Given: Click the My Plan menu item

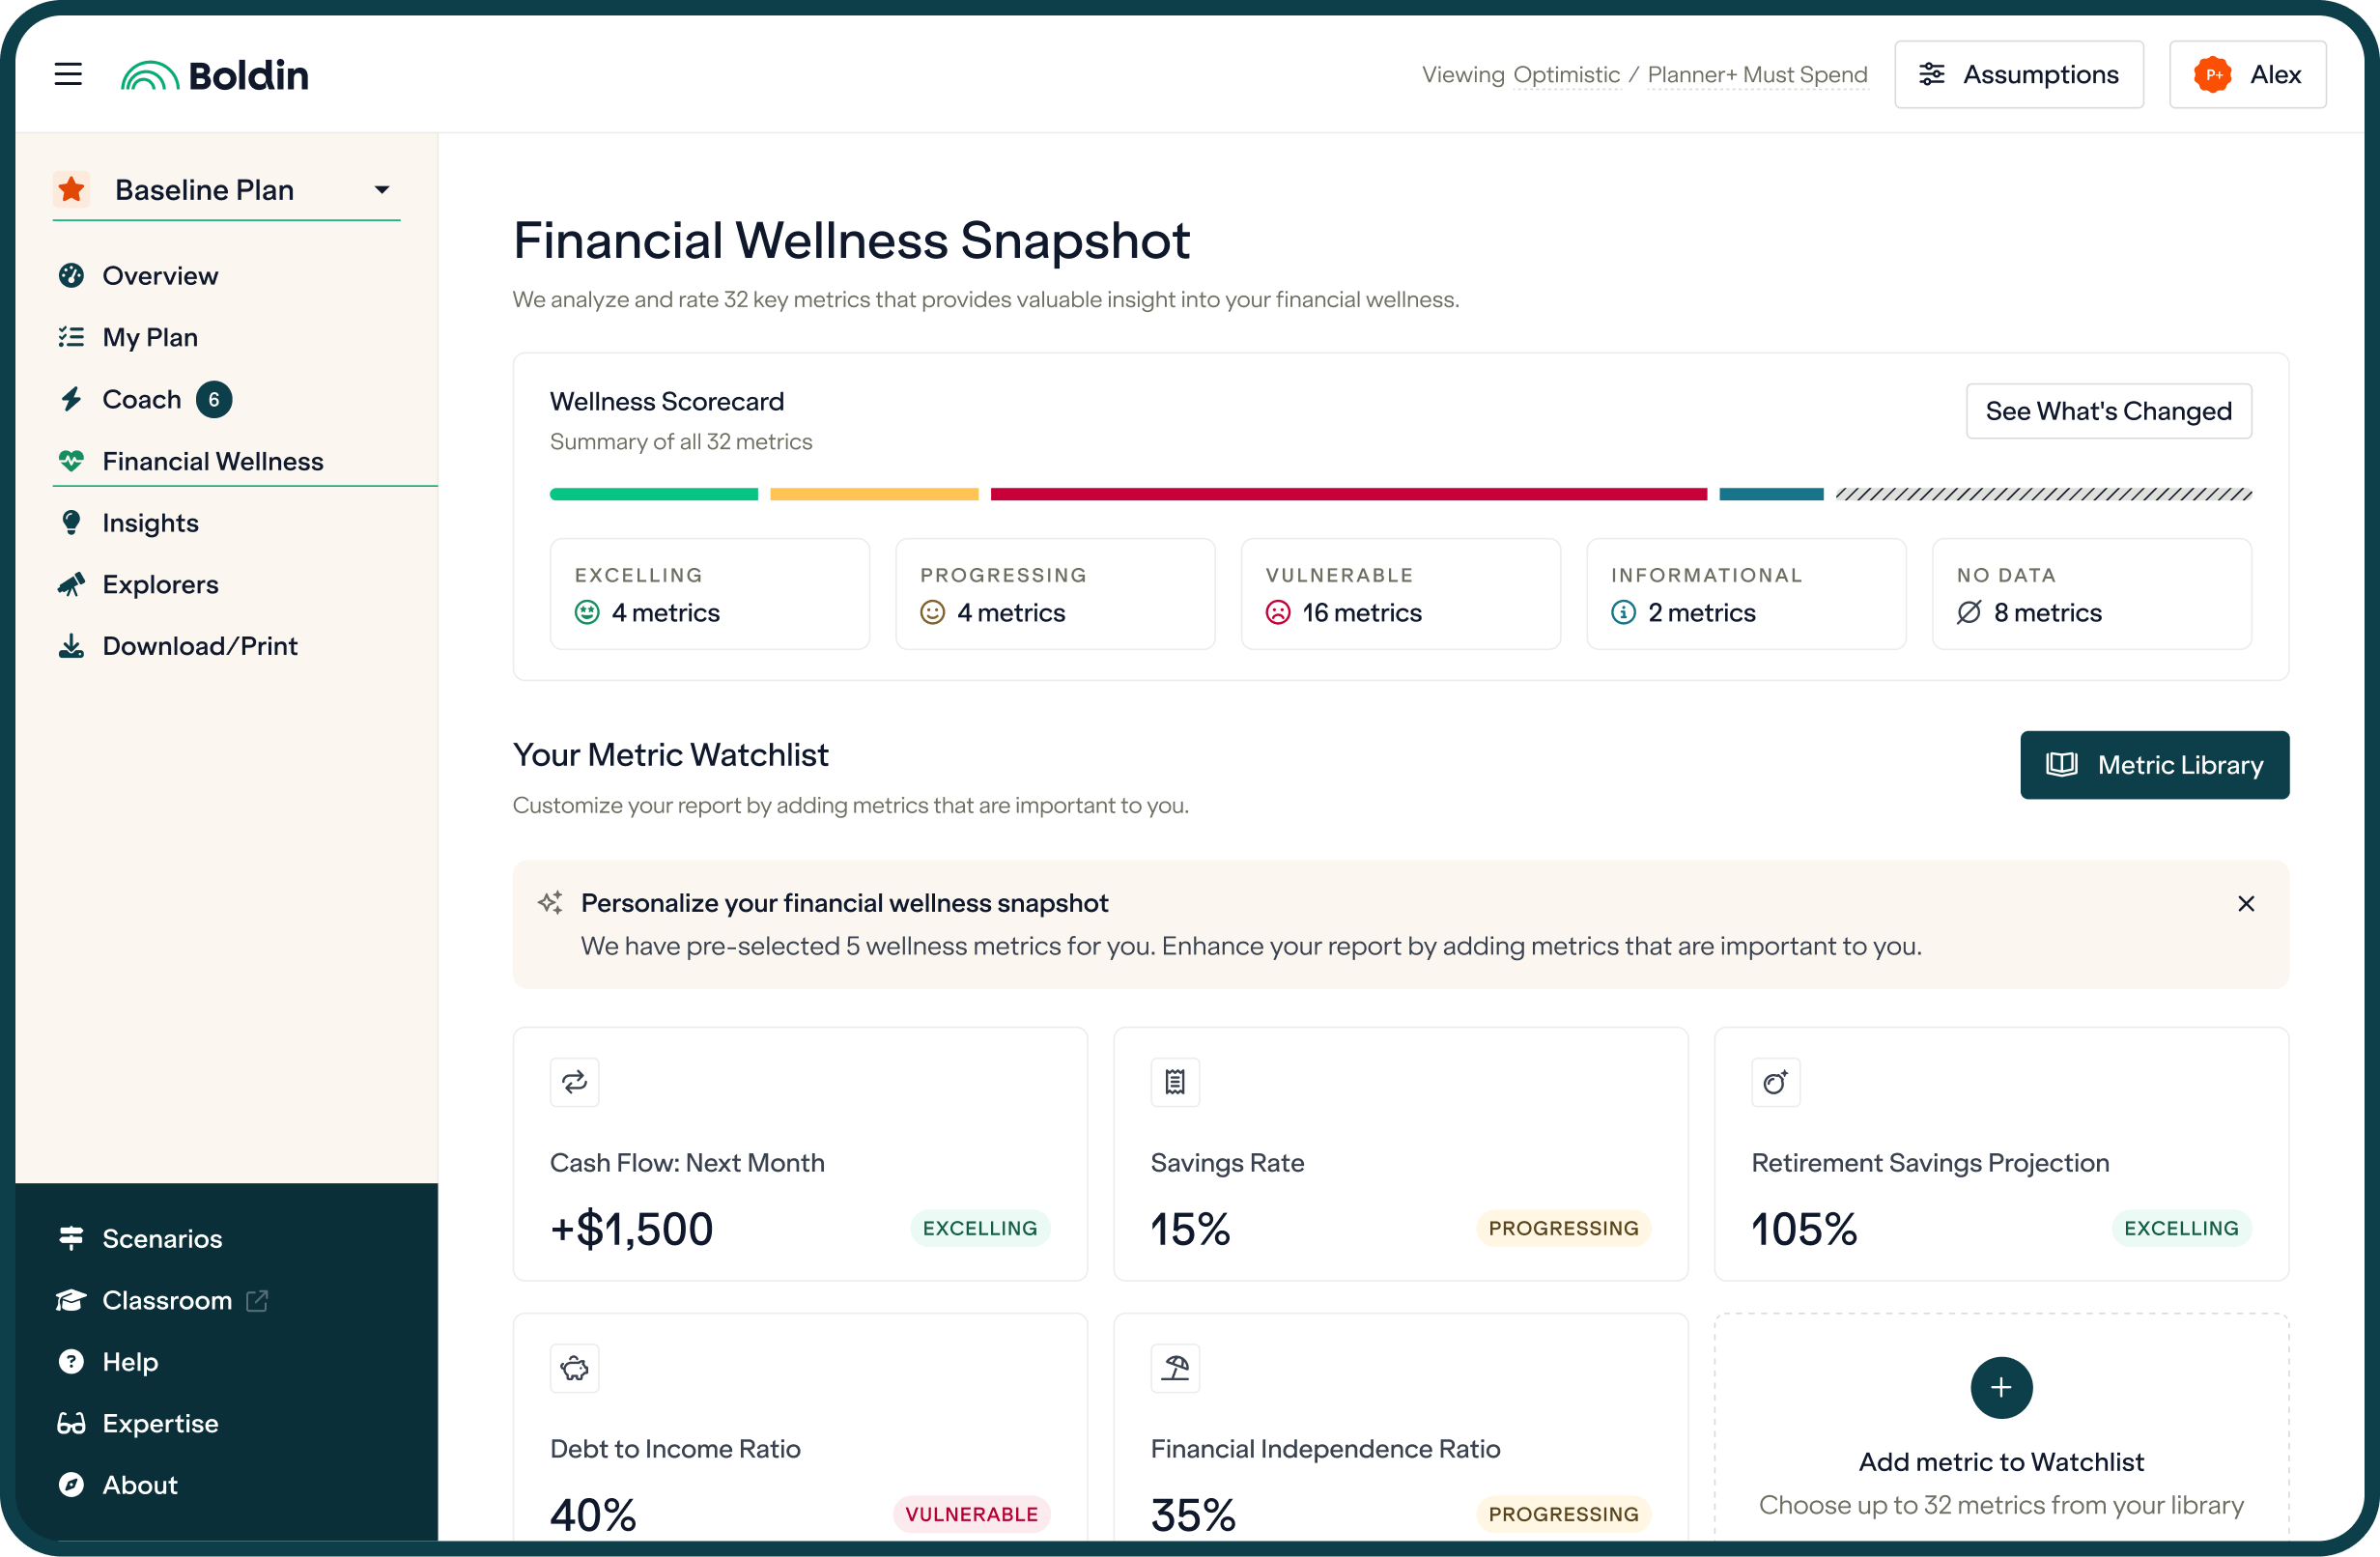Looking at the screenshot, I should (151, 337).
